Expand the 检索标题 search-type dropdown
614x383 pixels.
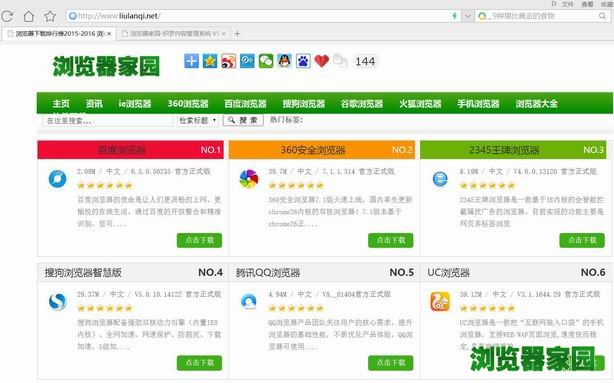pyautogui.click(x=198, y=120)
